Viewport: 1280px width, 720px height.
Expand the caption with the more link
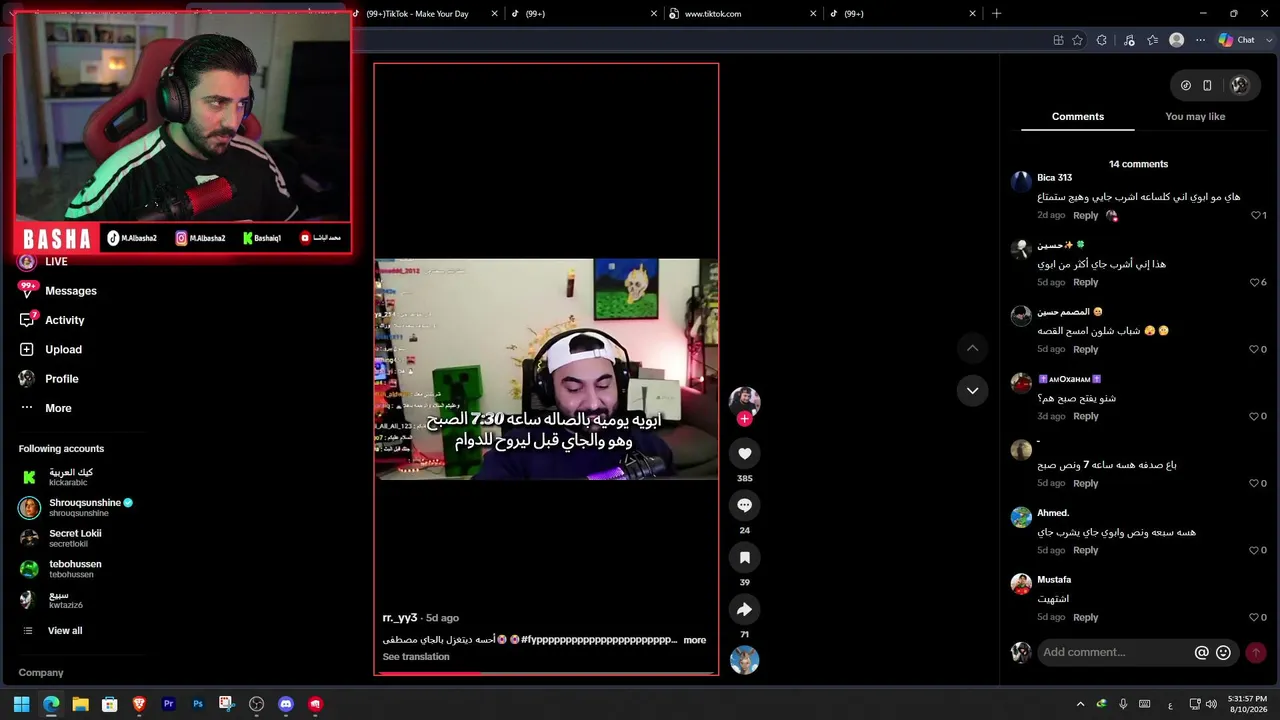695,640
